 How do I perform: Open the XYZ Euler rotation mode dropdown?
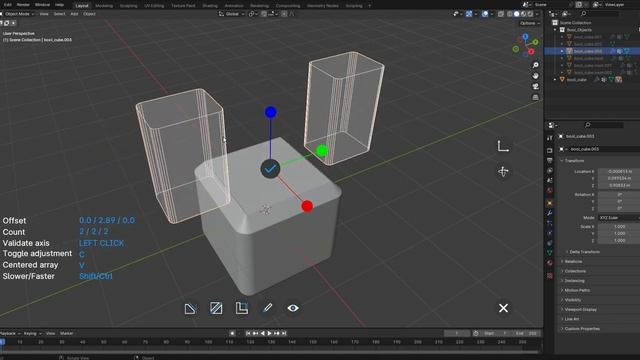click(619, 218)
